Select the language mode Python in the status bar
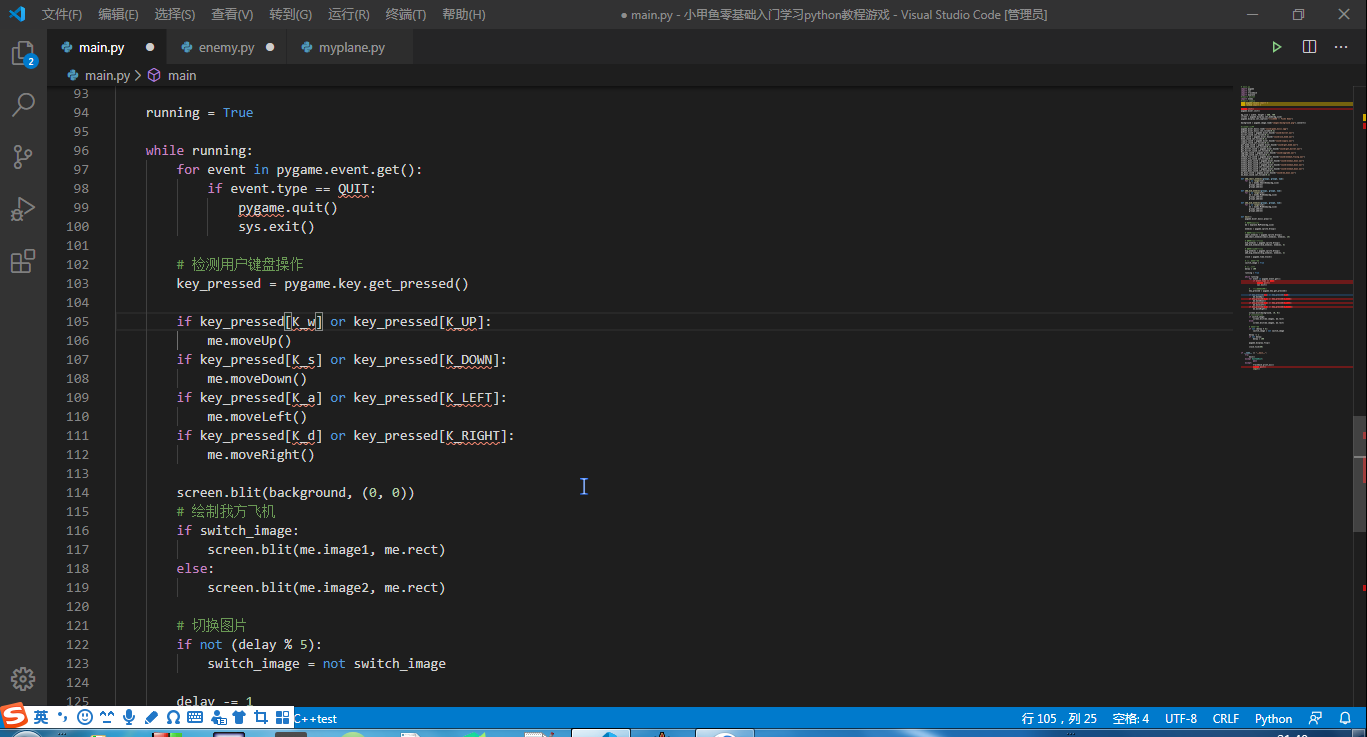This screenshot has width=1367, height=737. (x=1273, y=718)
